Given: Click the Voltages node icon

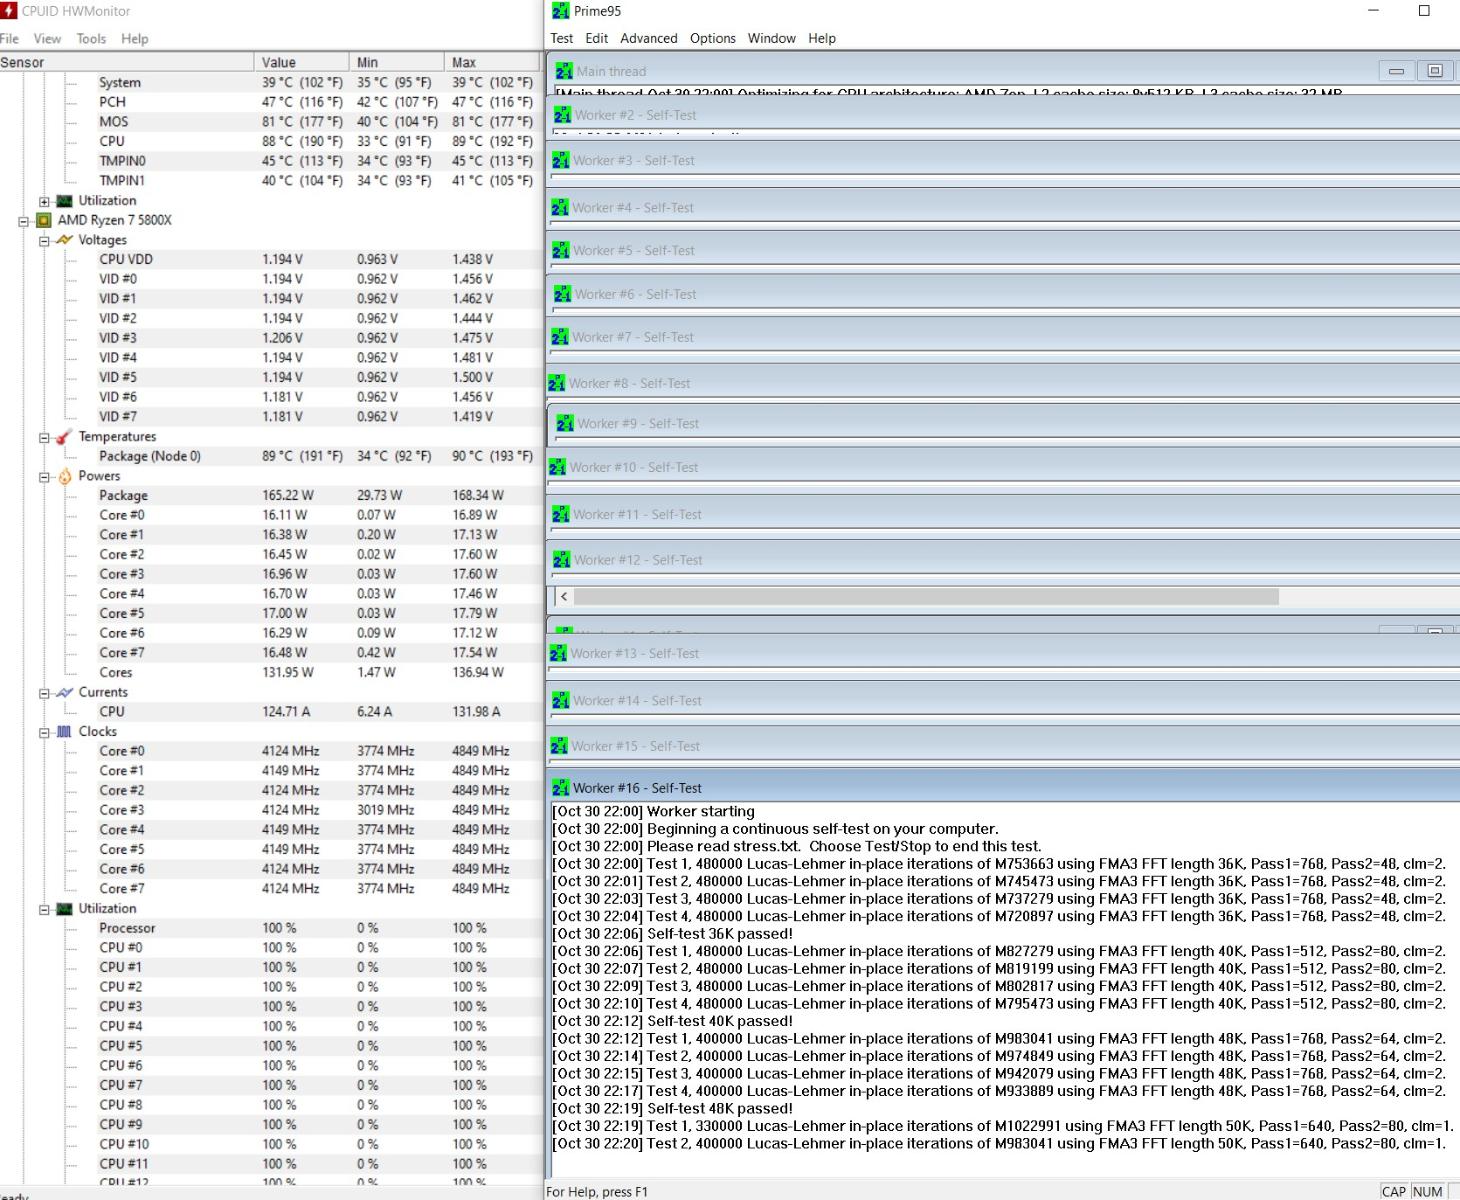Looking at the screenshot, I should click(65, 240).
